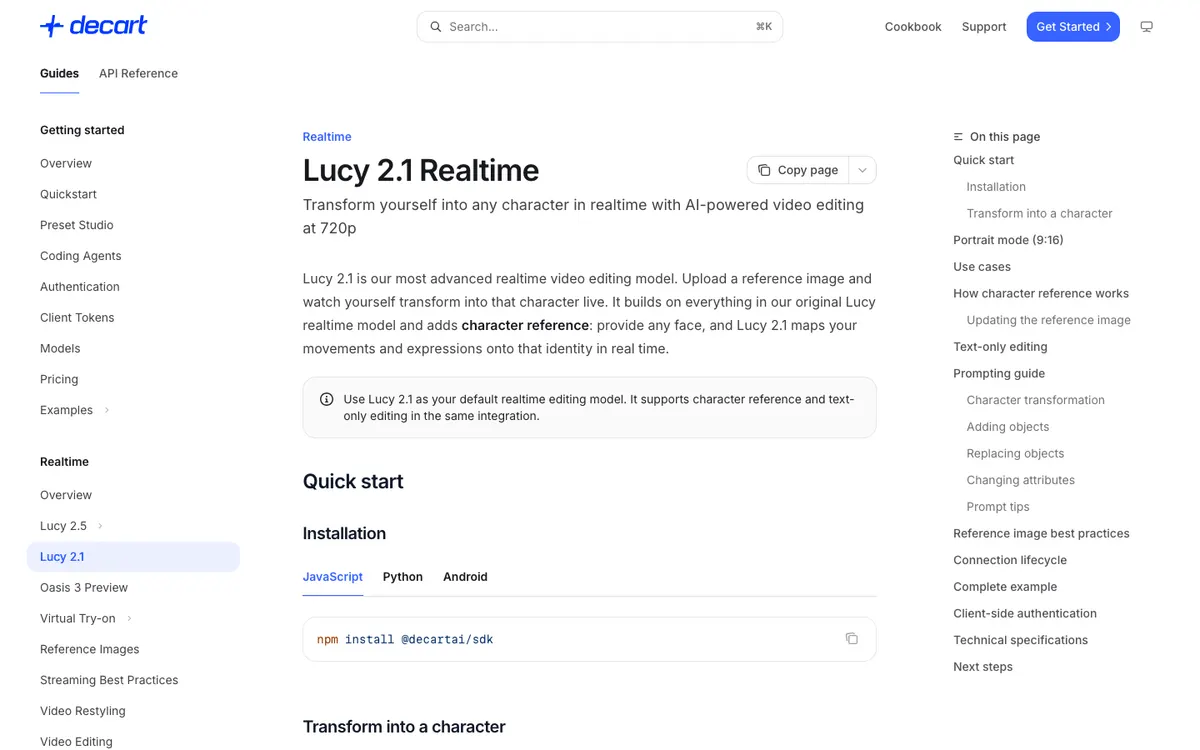Select the JavaScript code tab
The height and width of the screenshot is (750, 1200).
tap(333, 577)
